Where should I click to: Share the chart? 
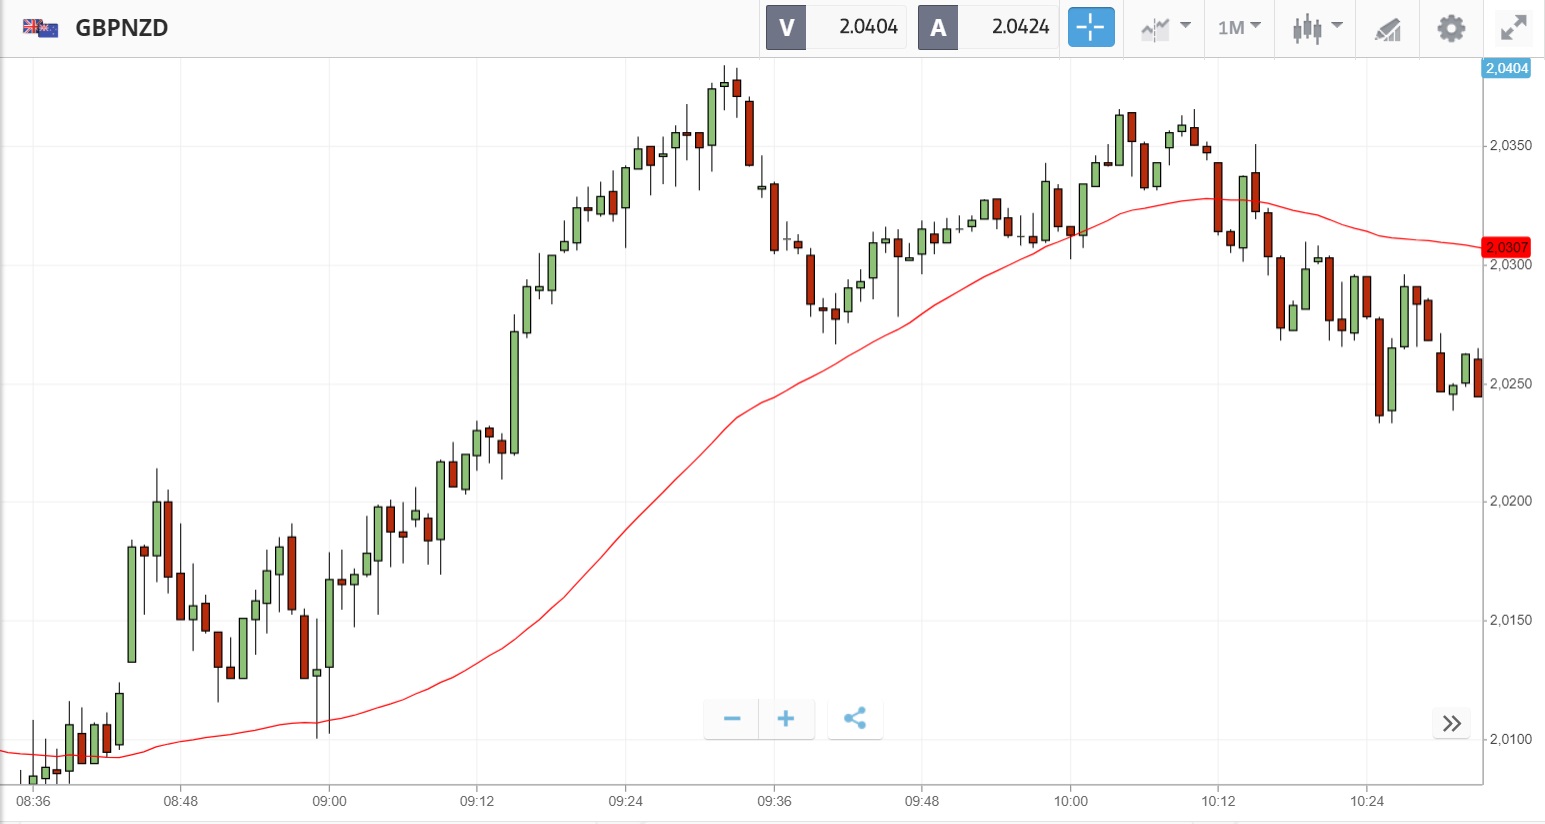point(855,718)
